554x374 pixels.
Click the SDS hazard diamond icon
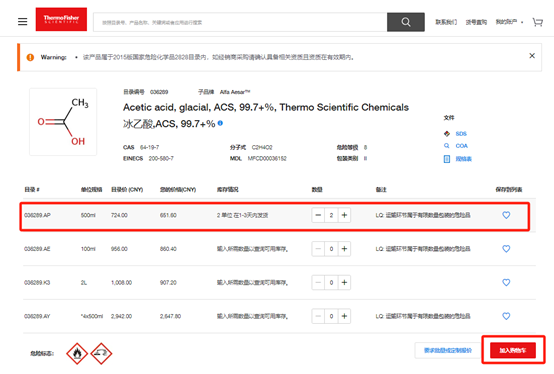click(447, 133)
